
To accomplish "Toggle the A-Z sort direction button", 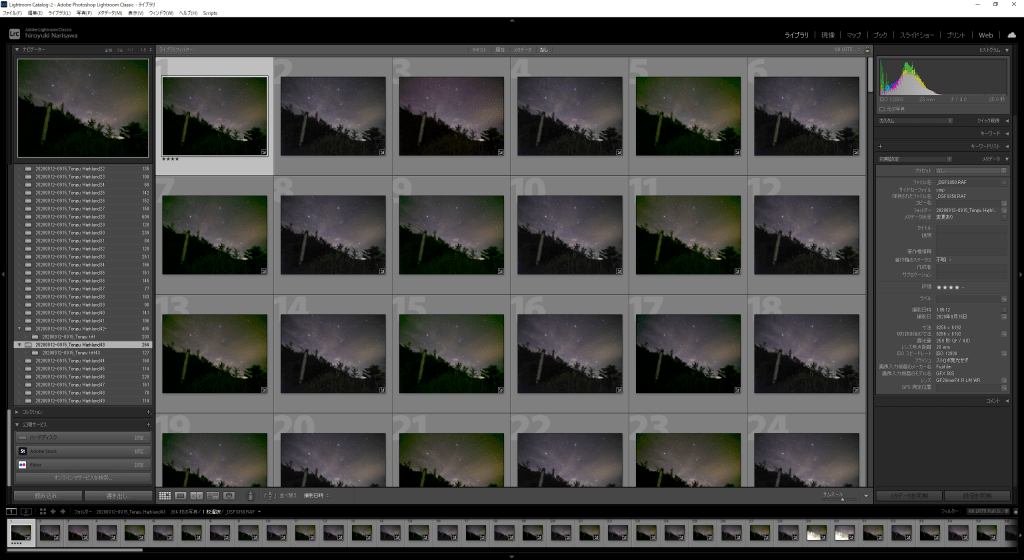I will coord(268,495).
